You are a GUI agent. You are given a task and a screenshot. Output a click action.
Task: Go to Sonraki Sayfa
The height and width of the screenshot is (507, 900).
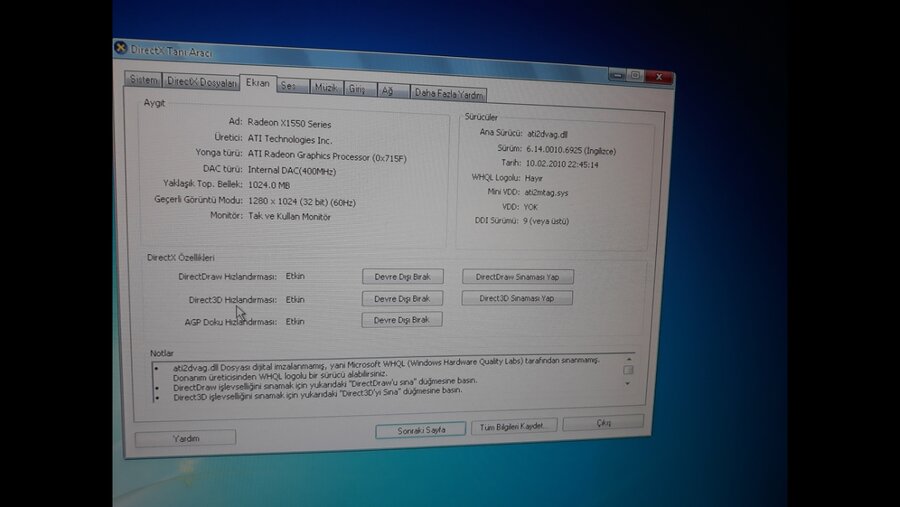pos(421,430)
